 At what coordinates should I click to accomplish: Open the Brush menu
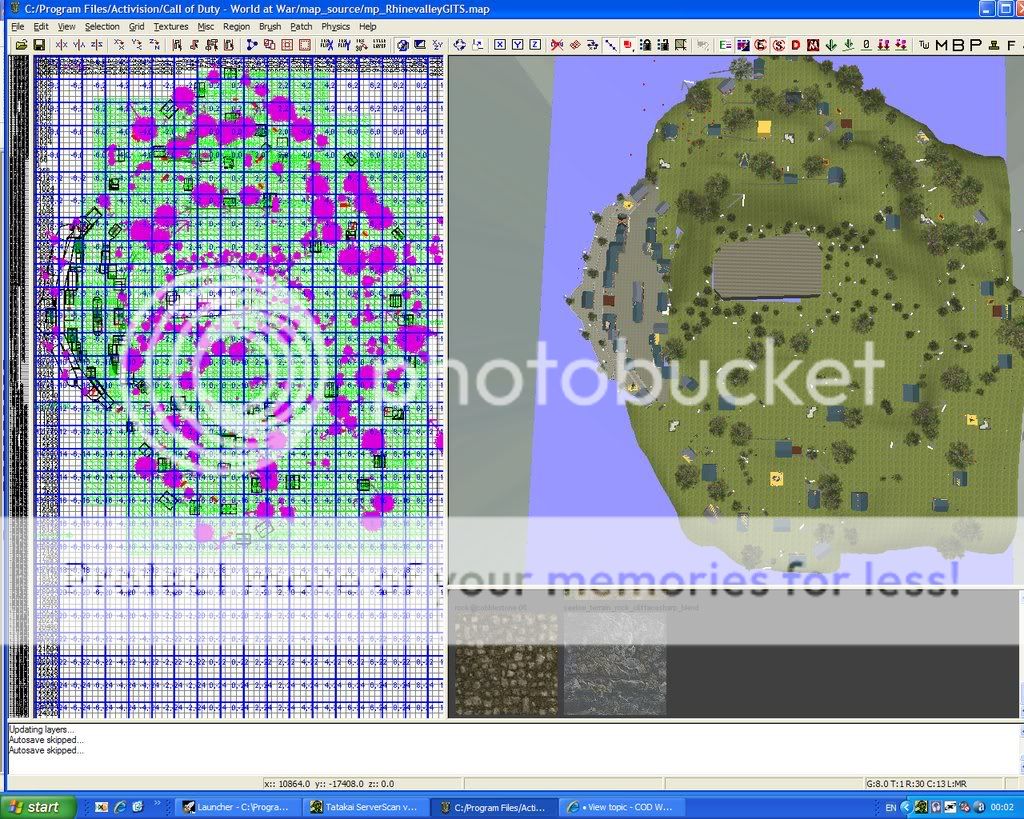[x=269, y=27]
